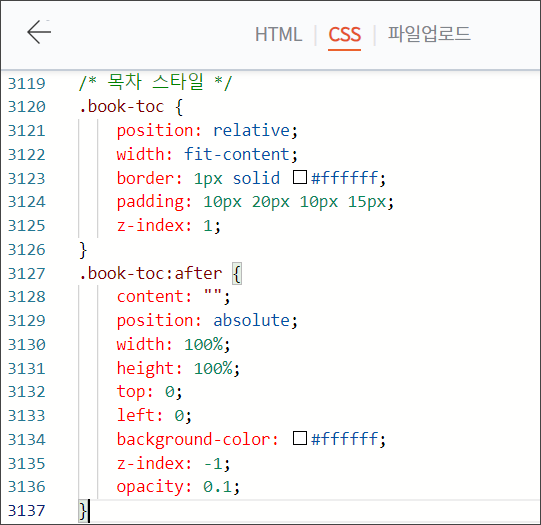Click the word 'solid' in the border line
The width and height of the screenshot is (541, 525).
pyautogui.click(x=256, y=178)
